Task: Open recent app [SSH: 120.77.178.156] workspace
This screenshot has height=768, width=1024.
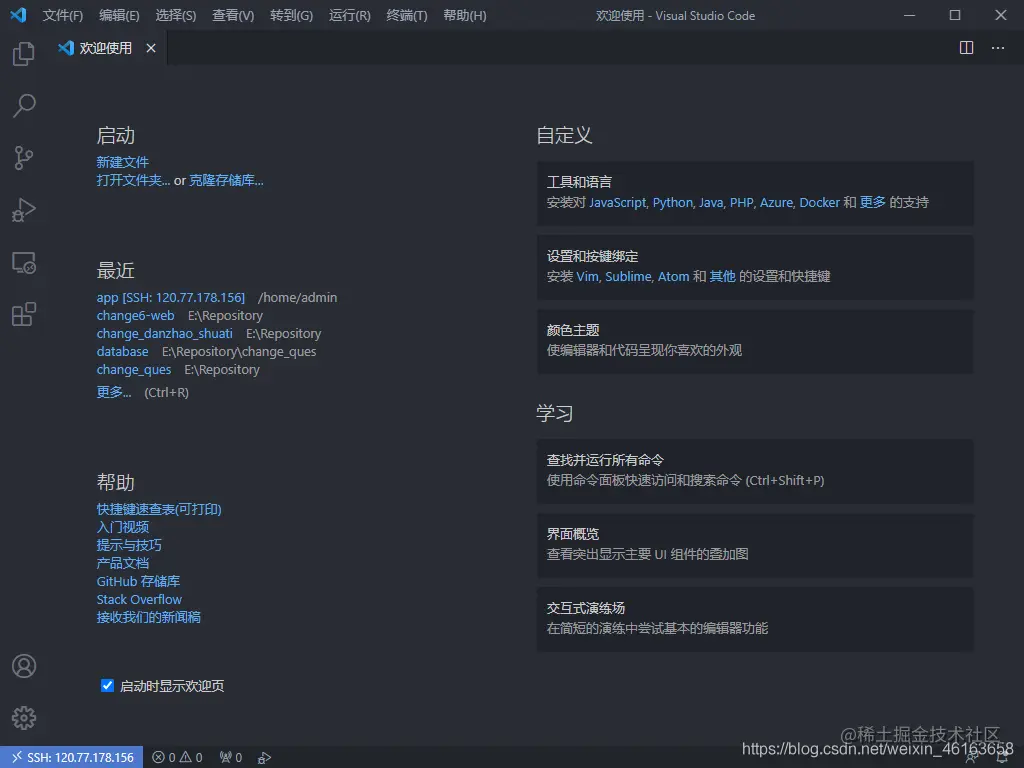Action: (x=170, y=297)
